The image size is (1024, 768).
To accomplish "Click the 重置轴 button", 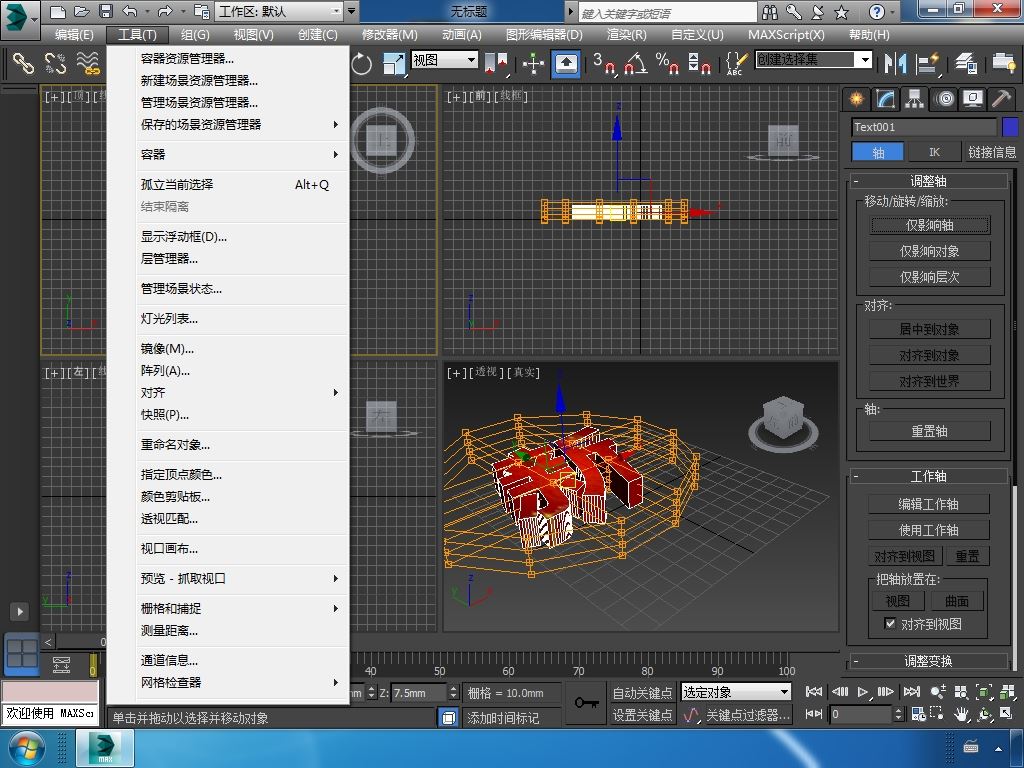I will (x=929, y=431).
